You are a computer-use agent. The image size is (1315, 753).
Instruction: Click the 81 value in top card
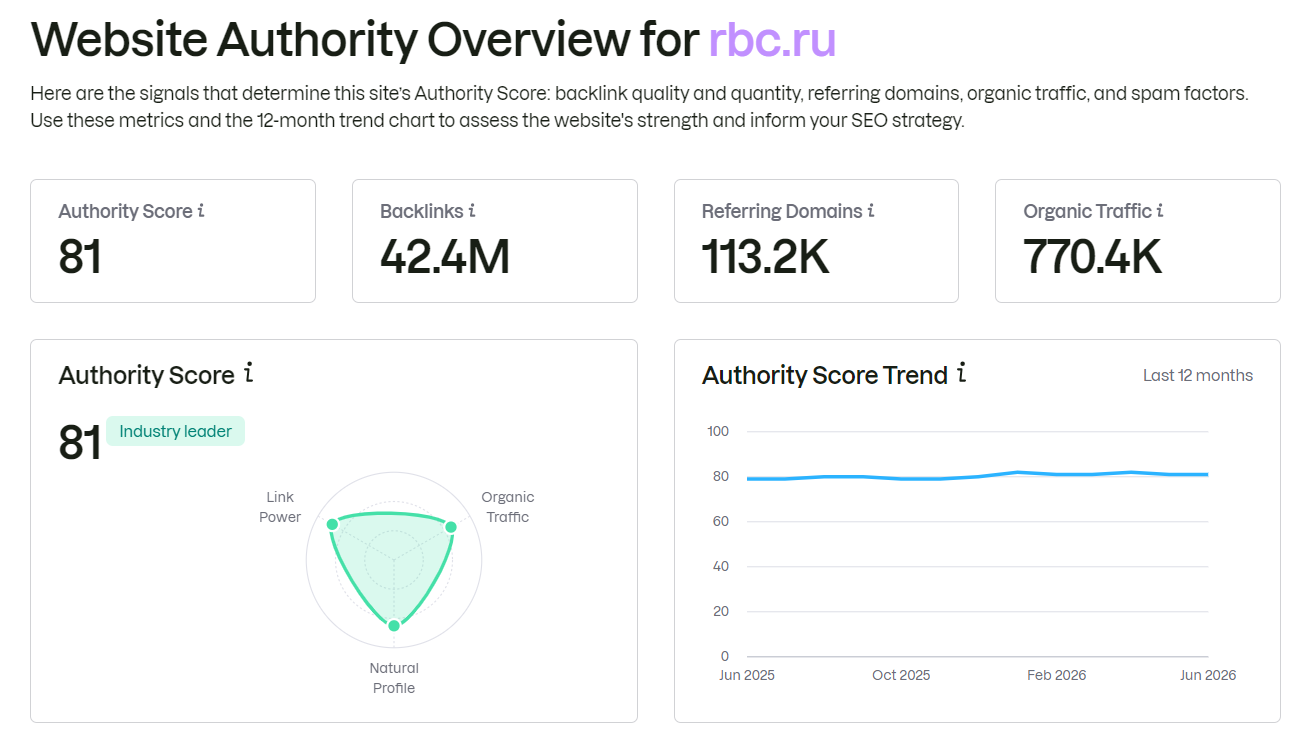point(80,257)
